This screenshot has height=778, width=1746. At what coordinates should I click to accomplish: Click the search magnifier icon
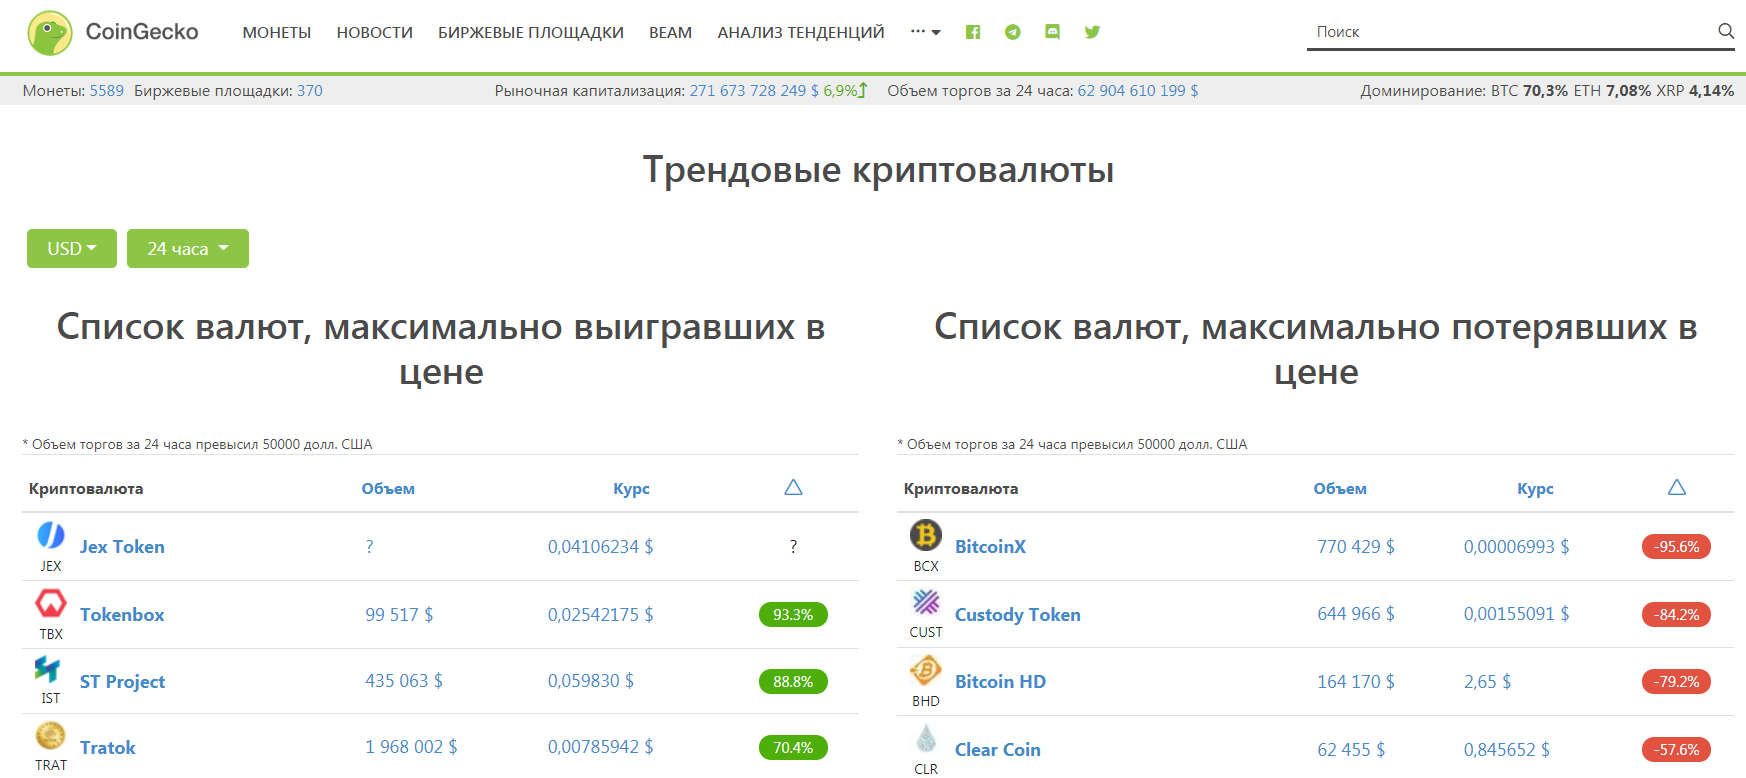[1725, 31]
